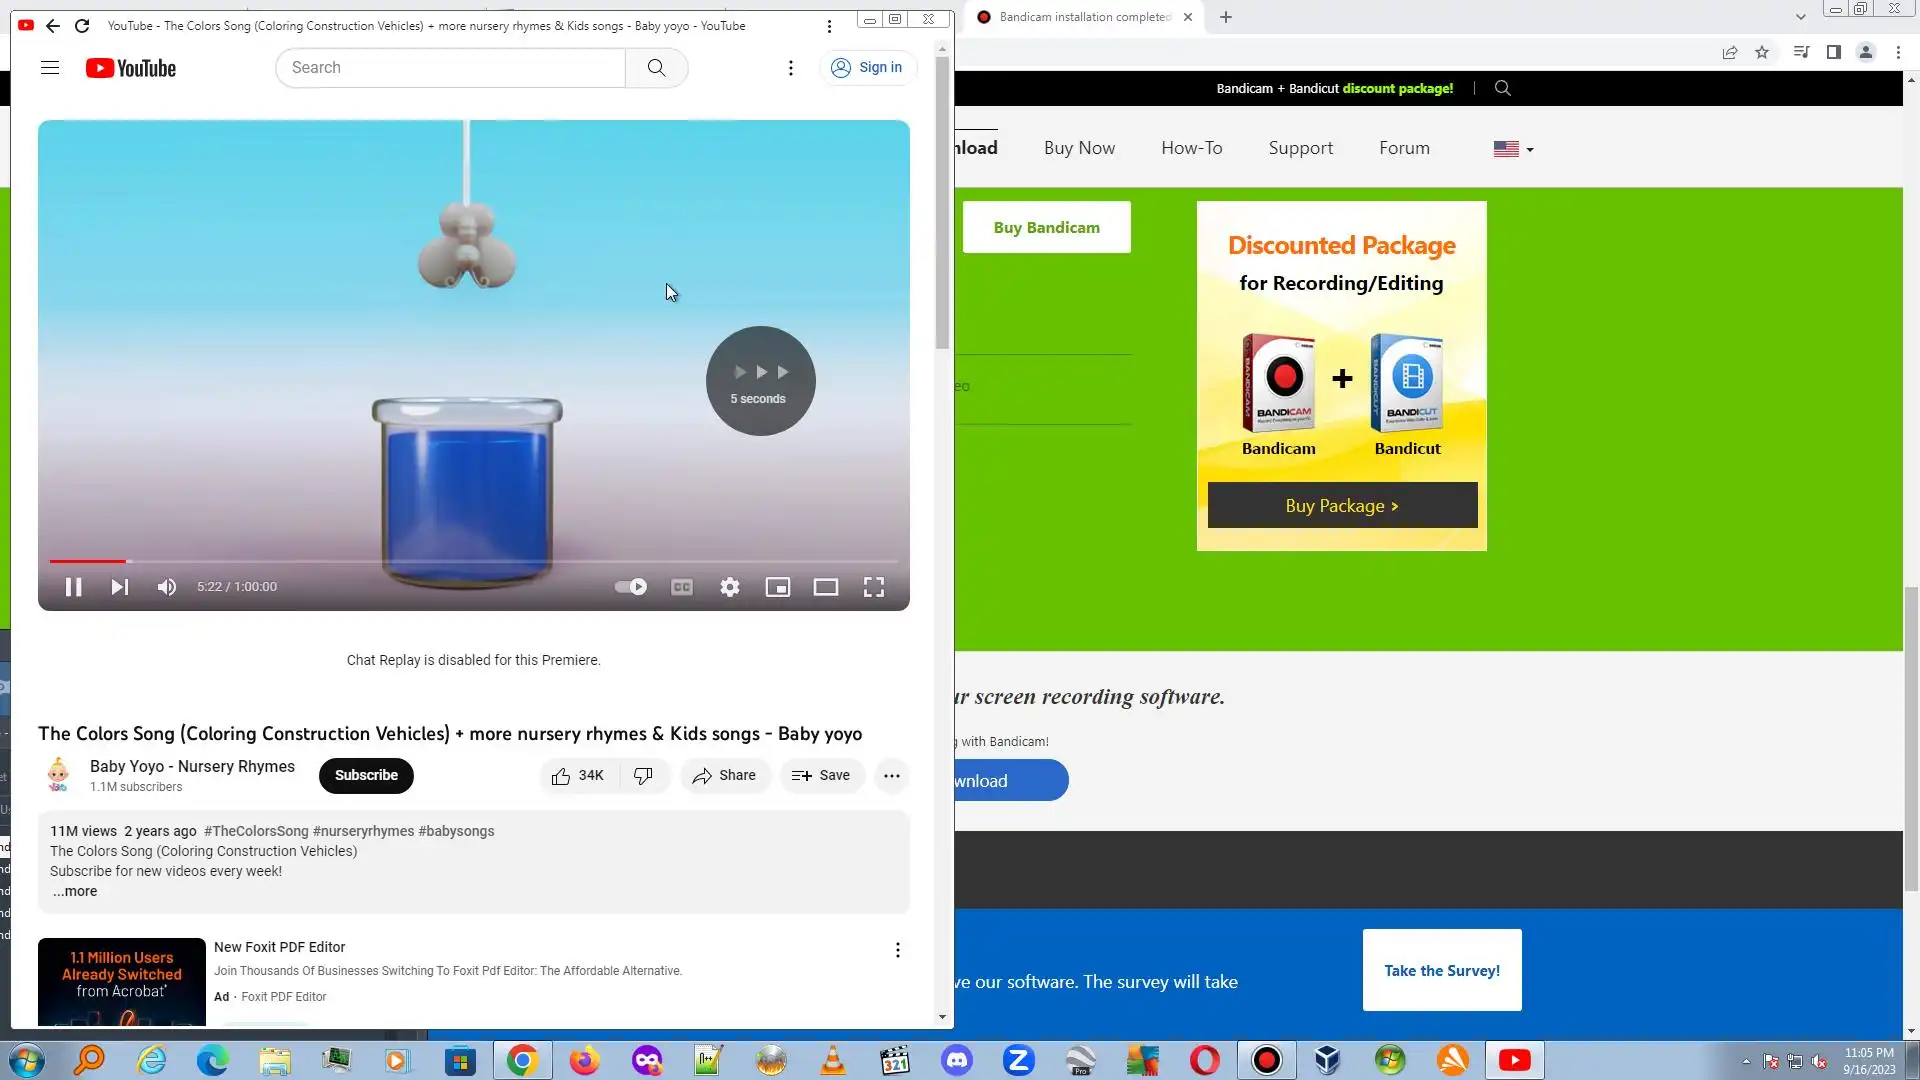The height and width of the screenshot is (1080, 1920).
Task: Dislike the video with thumbs down
Action: (x=643, y=776)
